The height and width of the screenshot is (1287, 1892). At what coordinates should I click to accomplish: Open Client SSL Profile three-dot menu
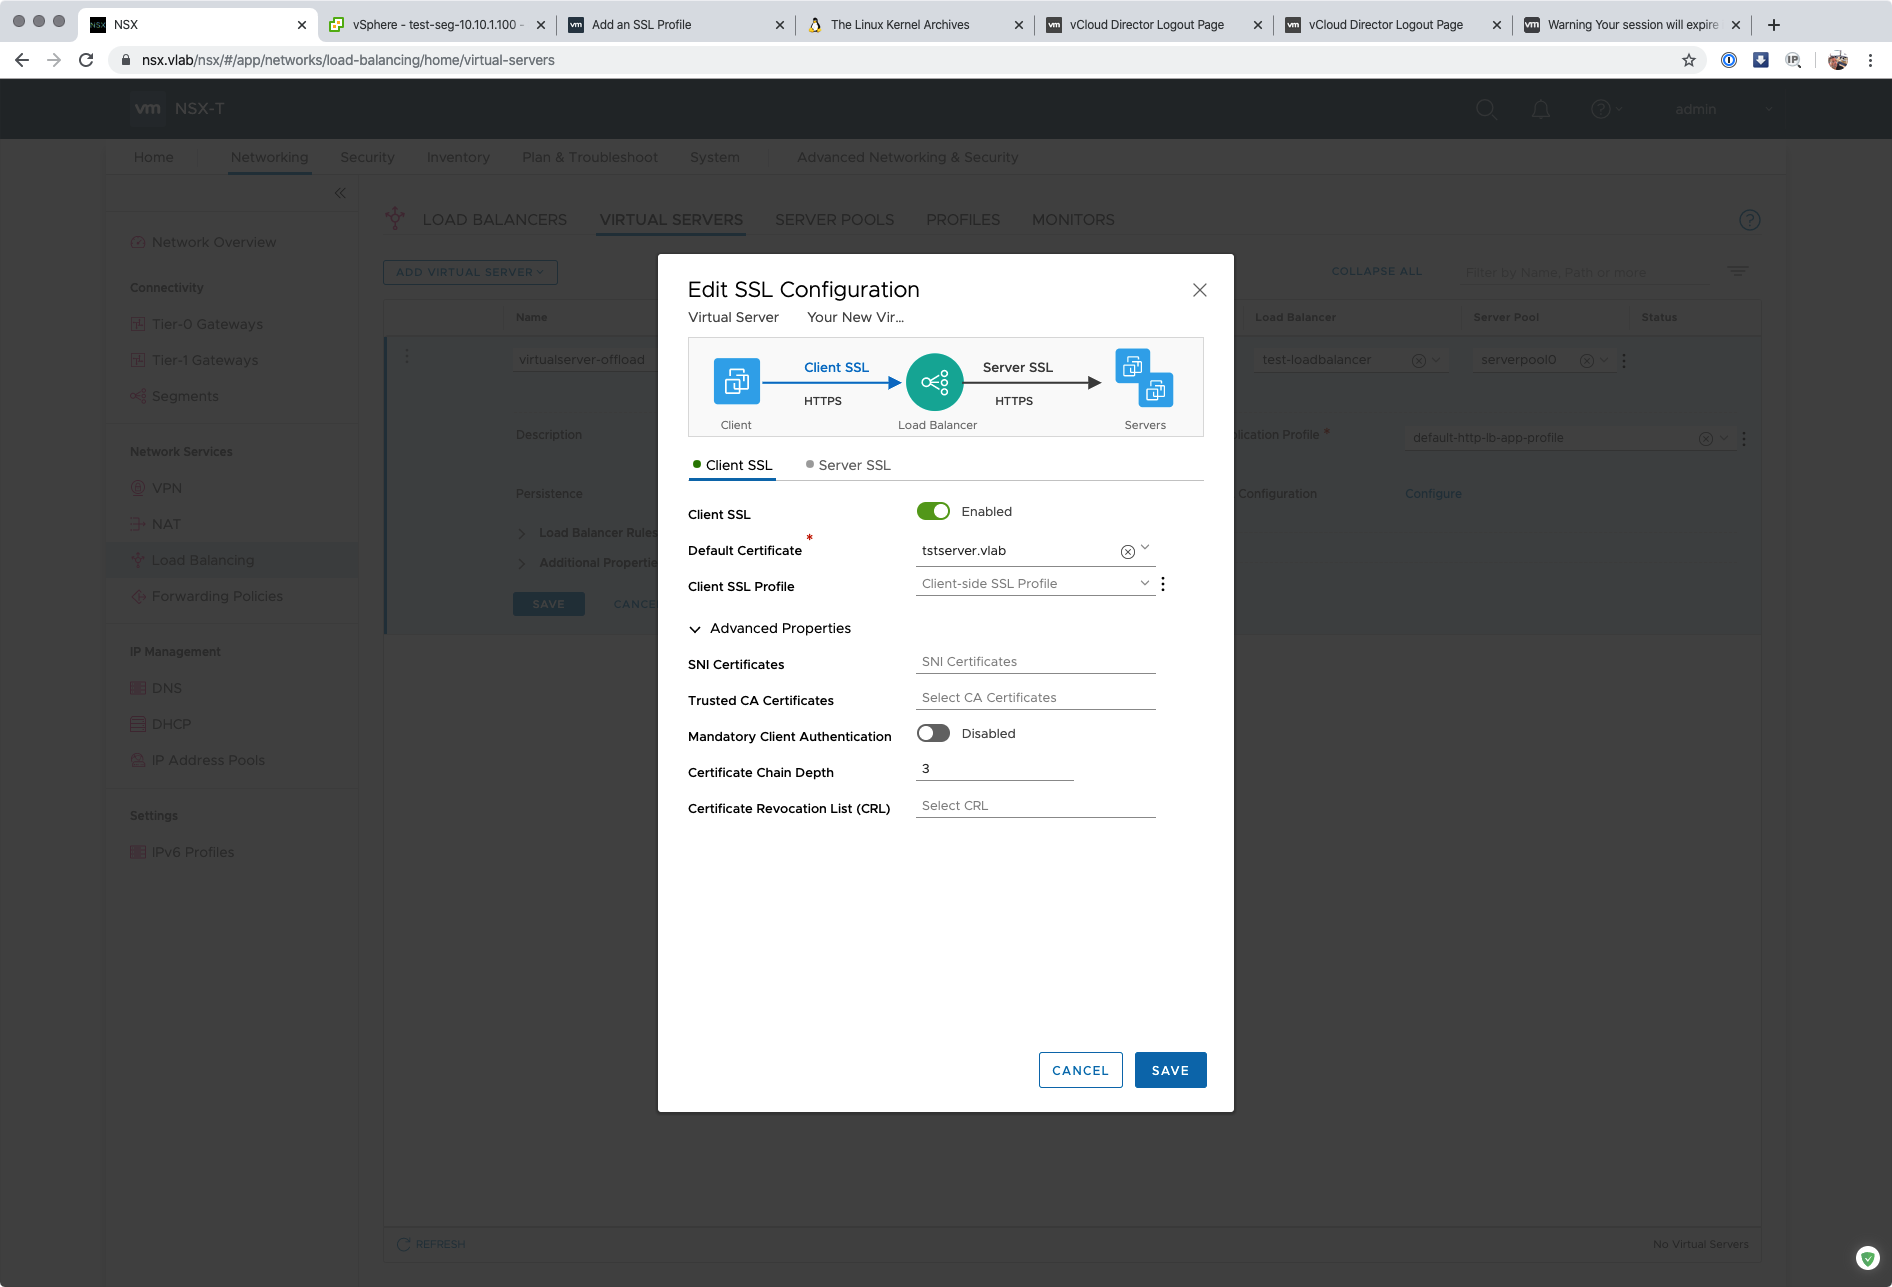(1163, 584)
